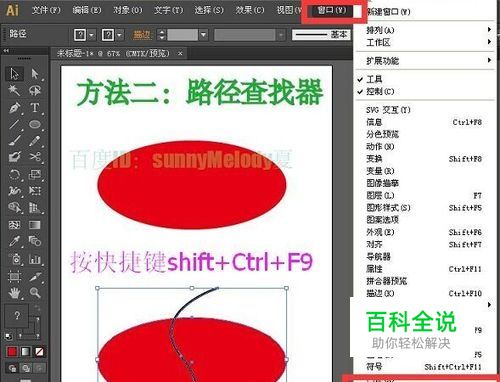This screenshot has height=382, width=500.
Task: Click the fill box in tools panel
Action: point(17,316)
